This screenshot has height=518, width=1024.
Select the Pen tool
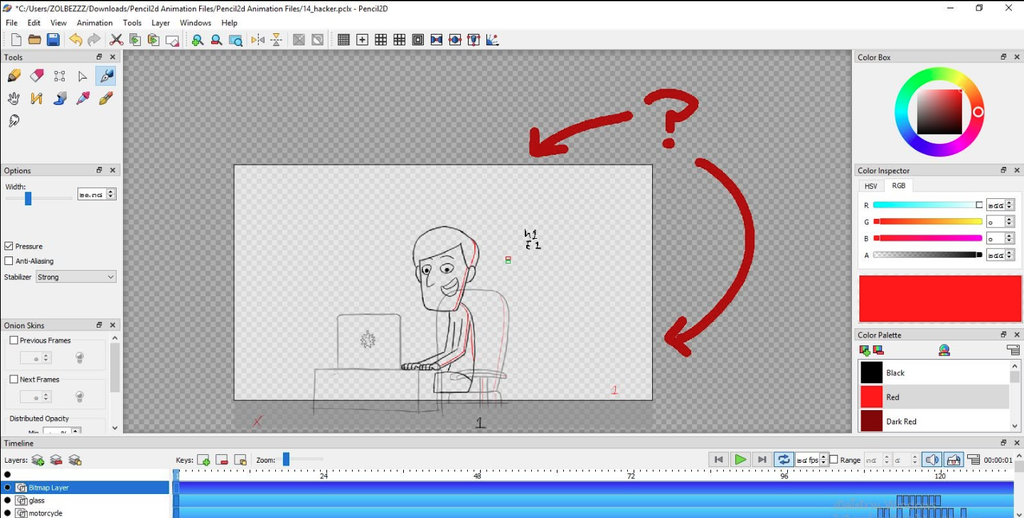click(105, 76)
